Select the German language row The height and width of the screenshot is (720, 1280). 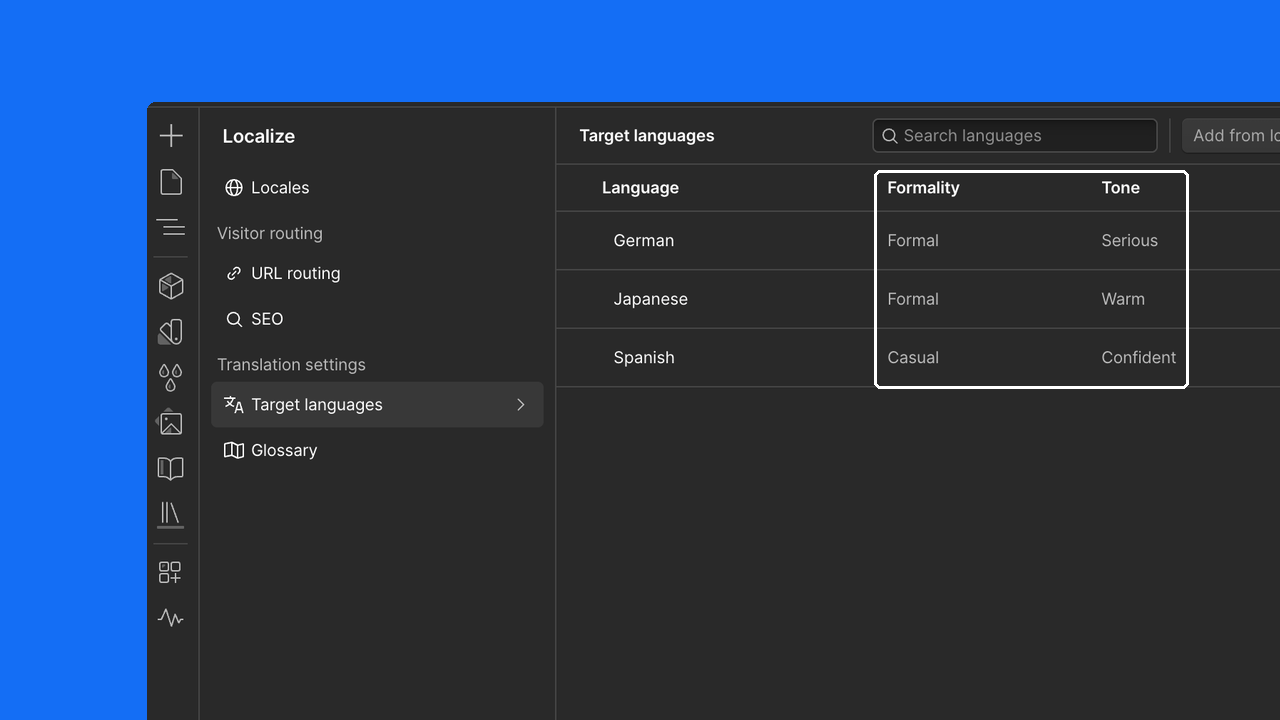coord(918,240)
